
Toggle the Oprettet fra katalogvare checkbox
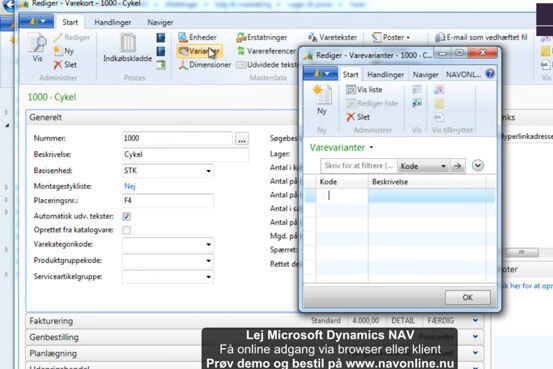coord(126,230)
